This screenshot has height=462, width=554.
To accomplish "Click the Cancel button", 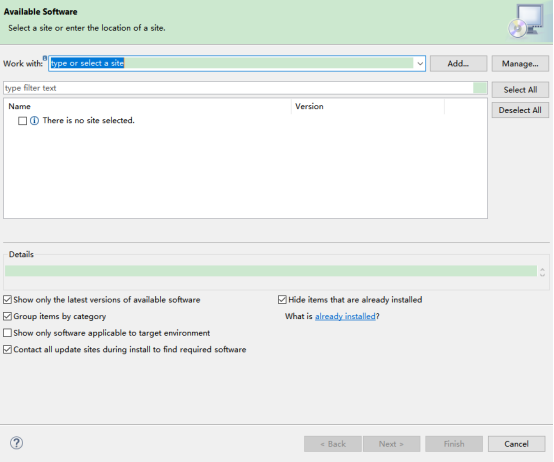I will (x=516, y=444).
